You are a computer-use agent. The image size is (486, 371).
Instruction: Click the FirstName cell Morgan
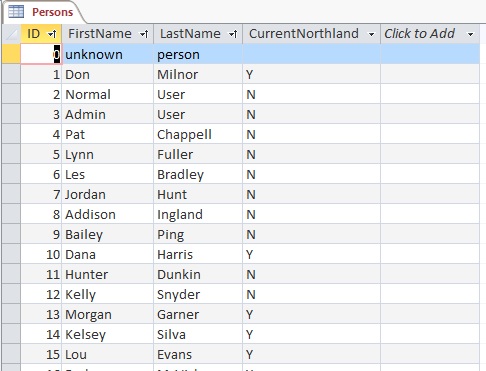[108, 314]
